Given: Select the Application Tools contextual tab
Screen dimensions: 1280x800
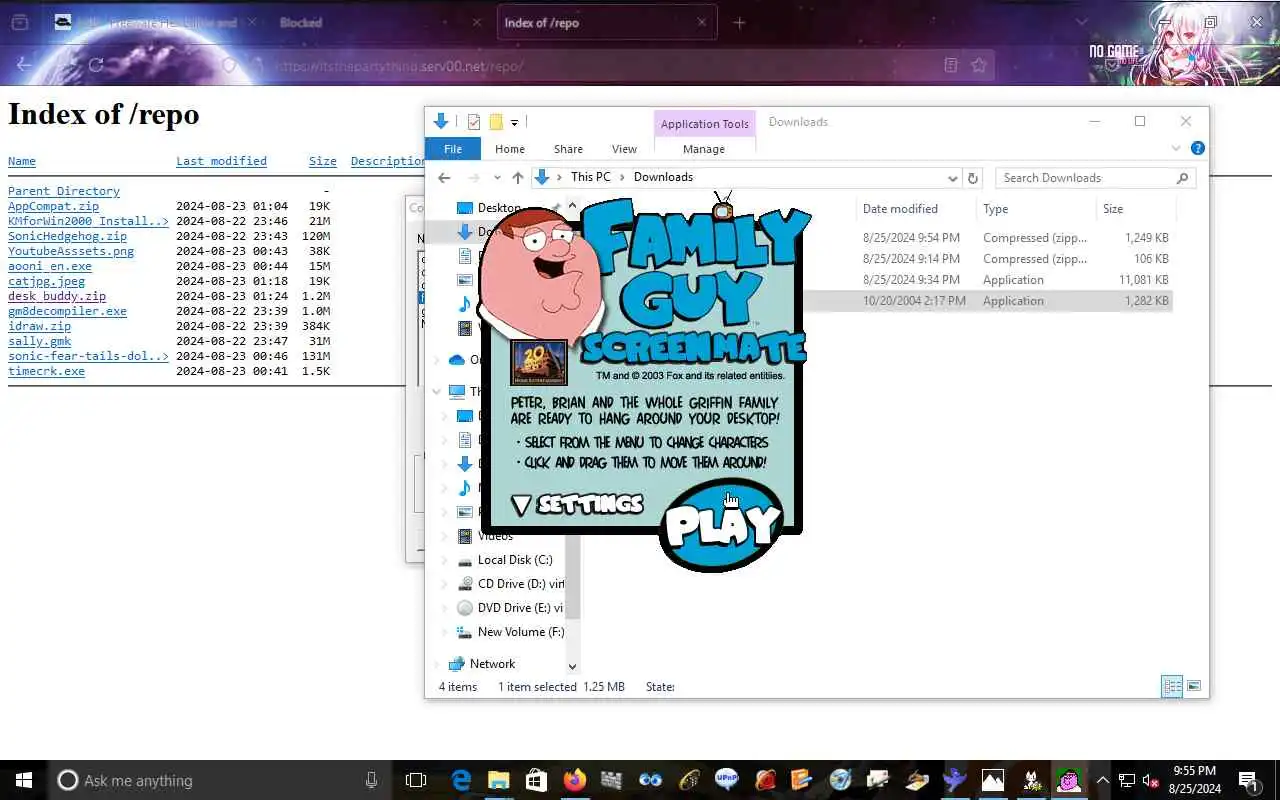Looking at the screenshot, I should click(x=704, y=124).
